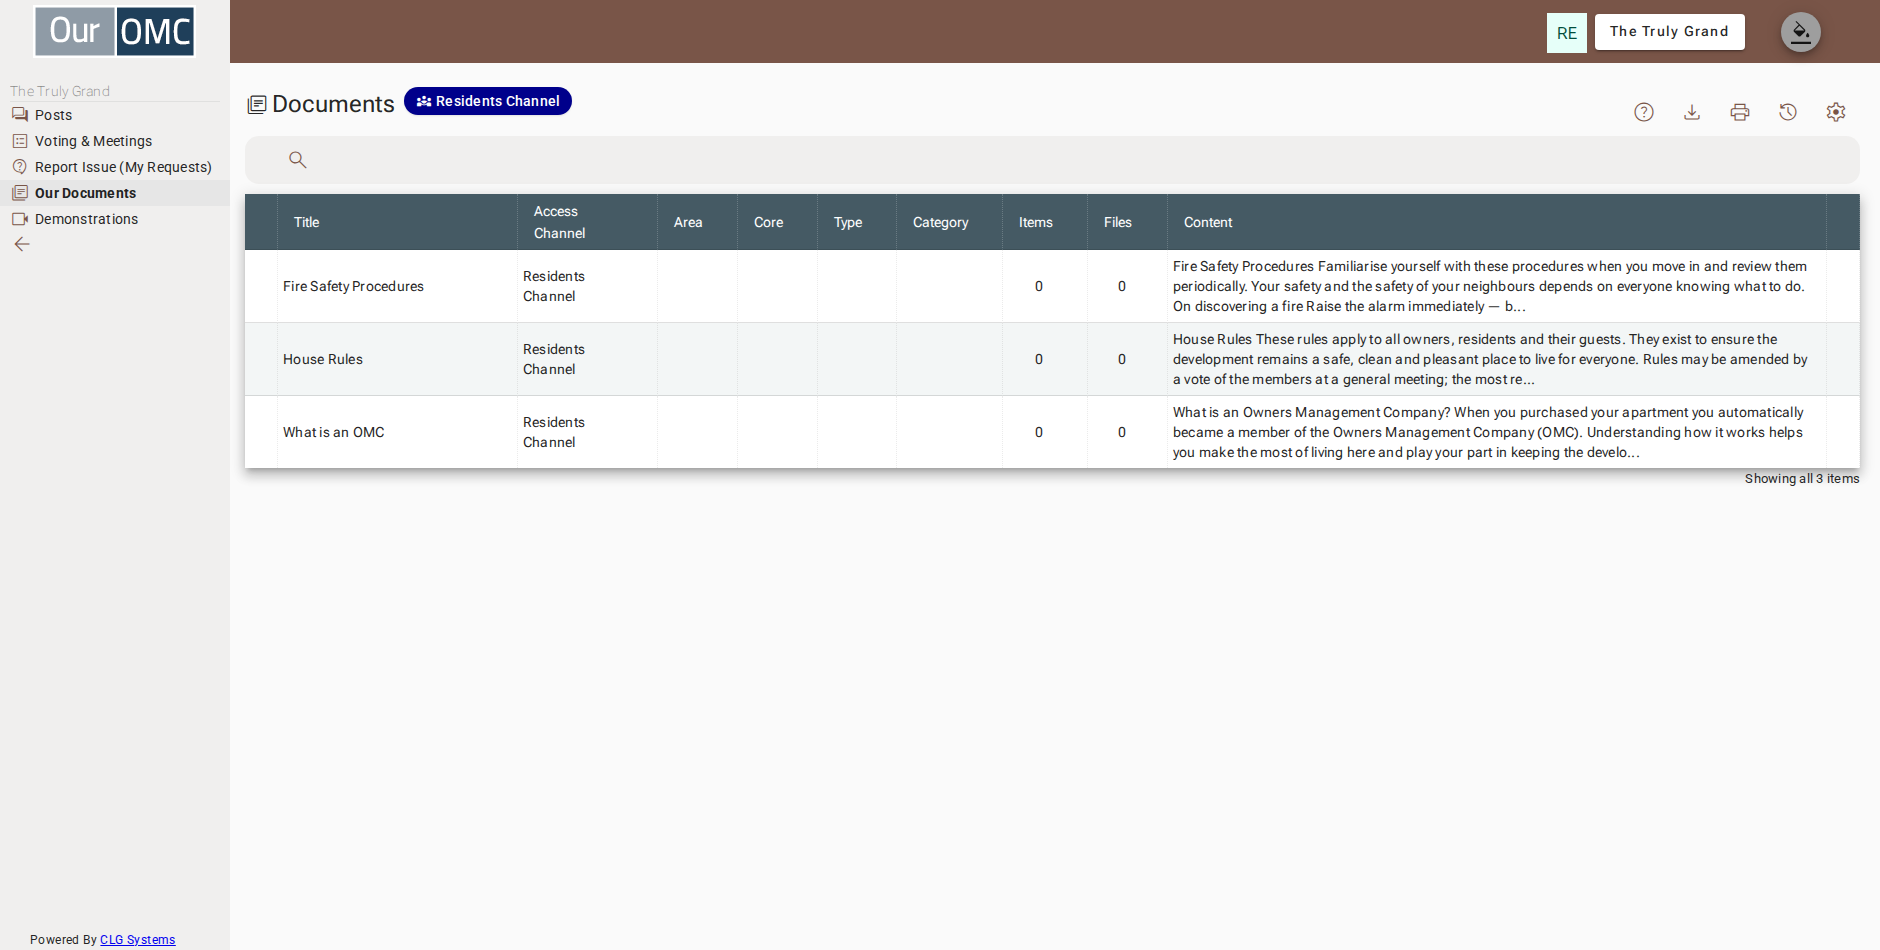Viewport: 1880px width, 950px height.
Task: Click the search magnifier icon
Action: click(298, 160)
